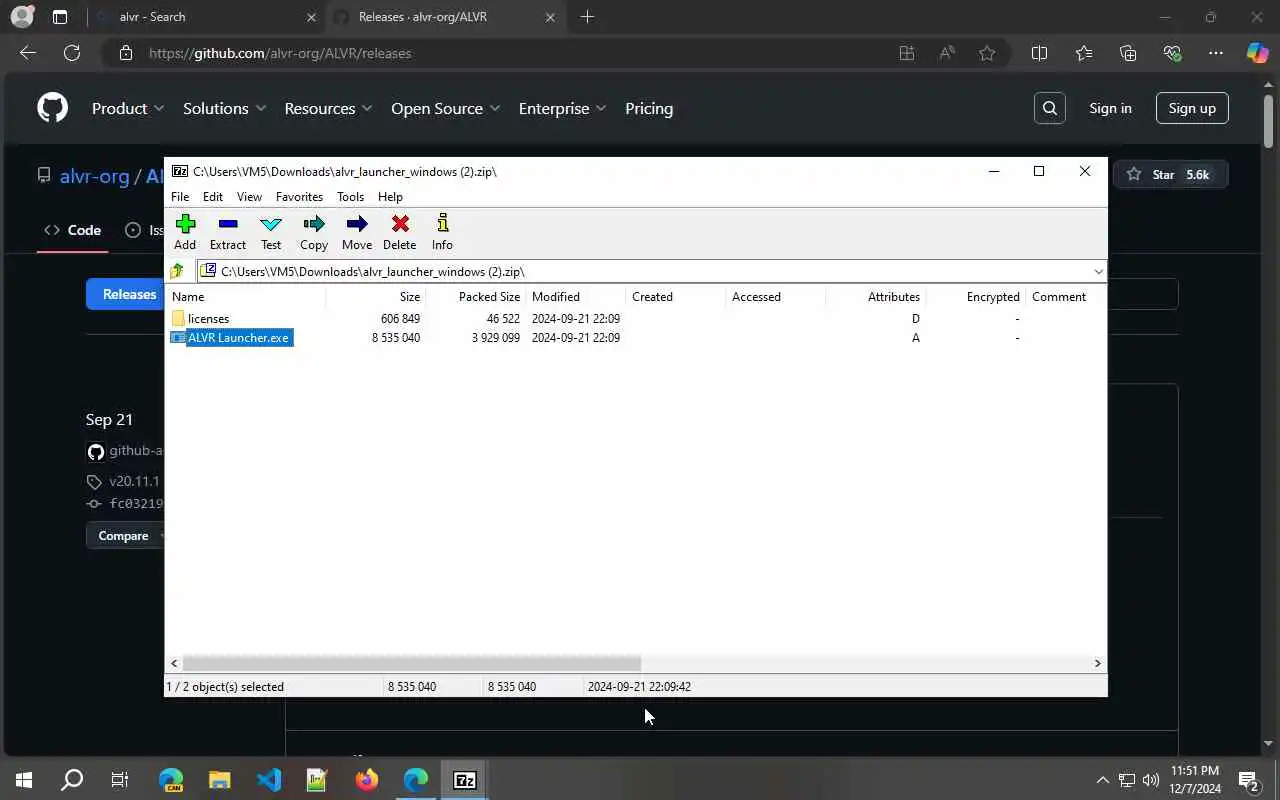Viewport: 1280px width, 800px height.
Task: Open the Info tool
Action: pos(442,232)
